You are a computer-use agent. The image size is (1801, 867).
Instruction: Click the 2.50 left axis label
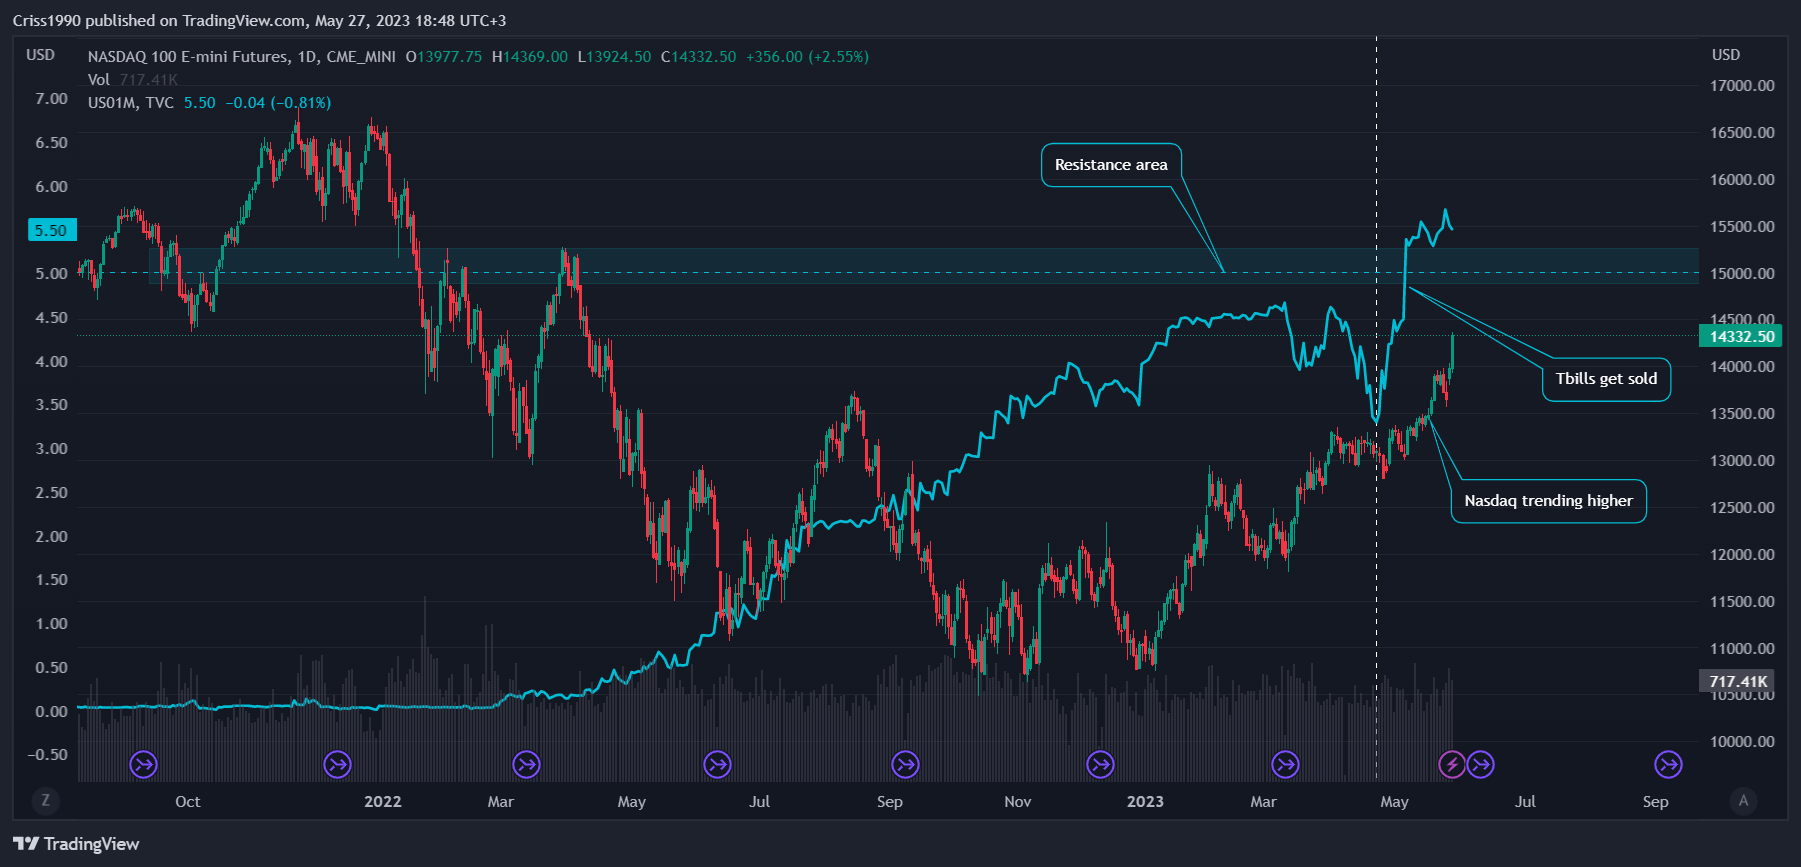coord(52,493)
